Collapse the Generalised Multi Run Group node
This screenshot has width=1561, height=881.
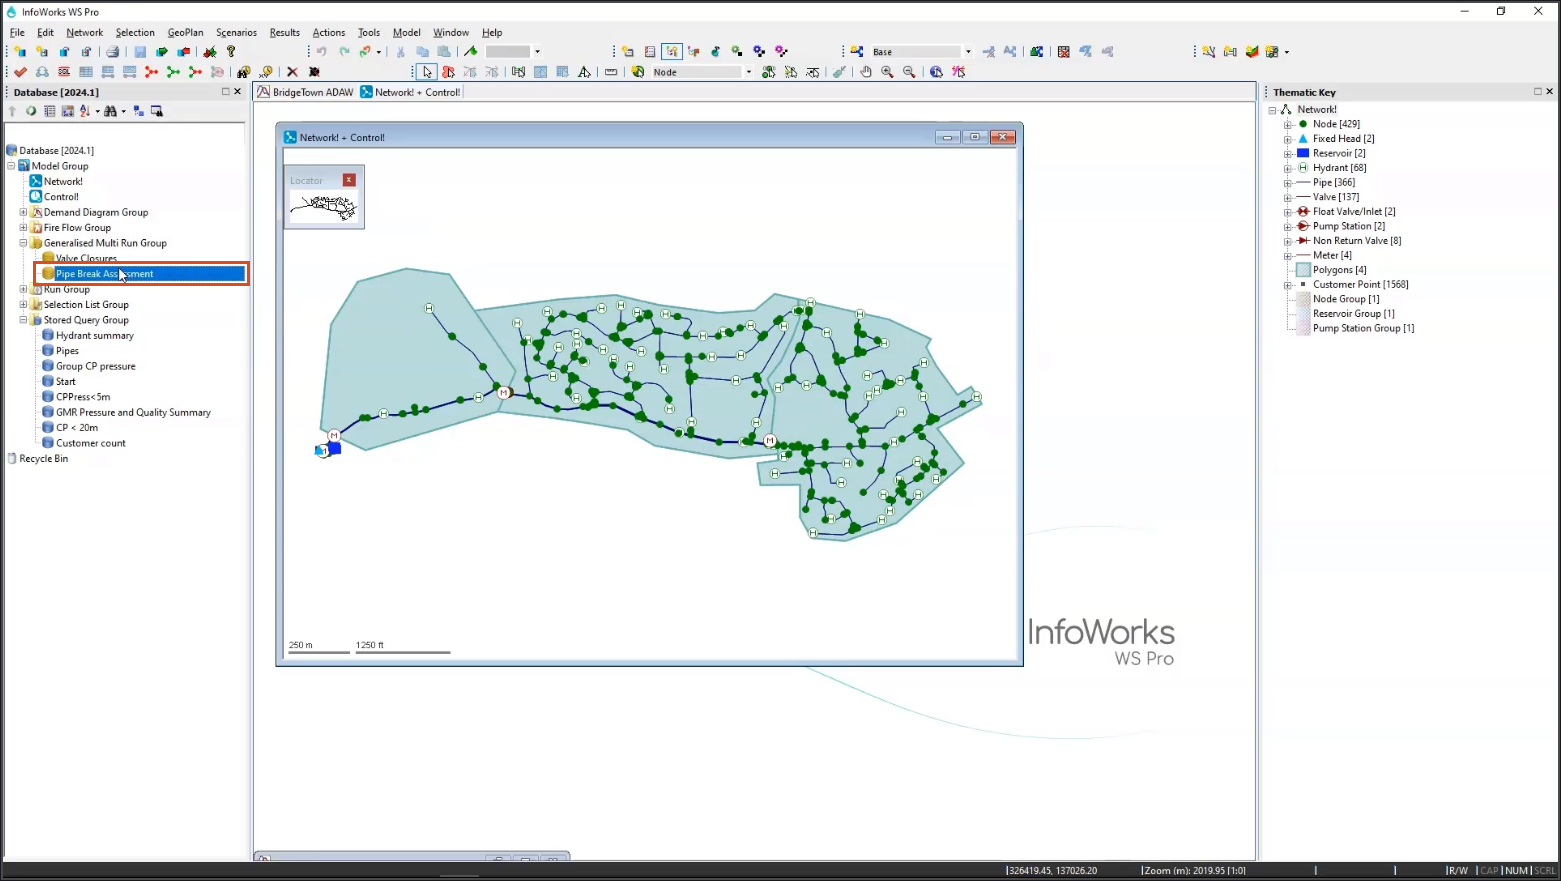[23, 243]
